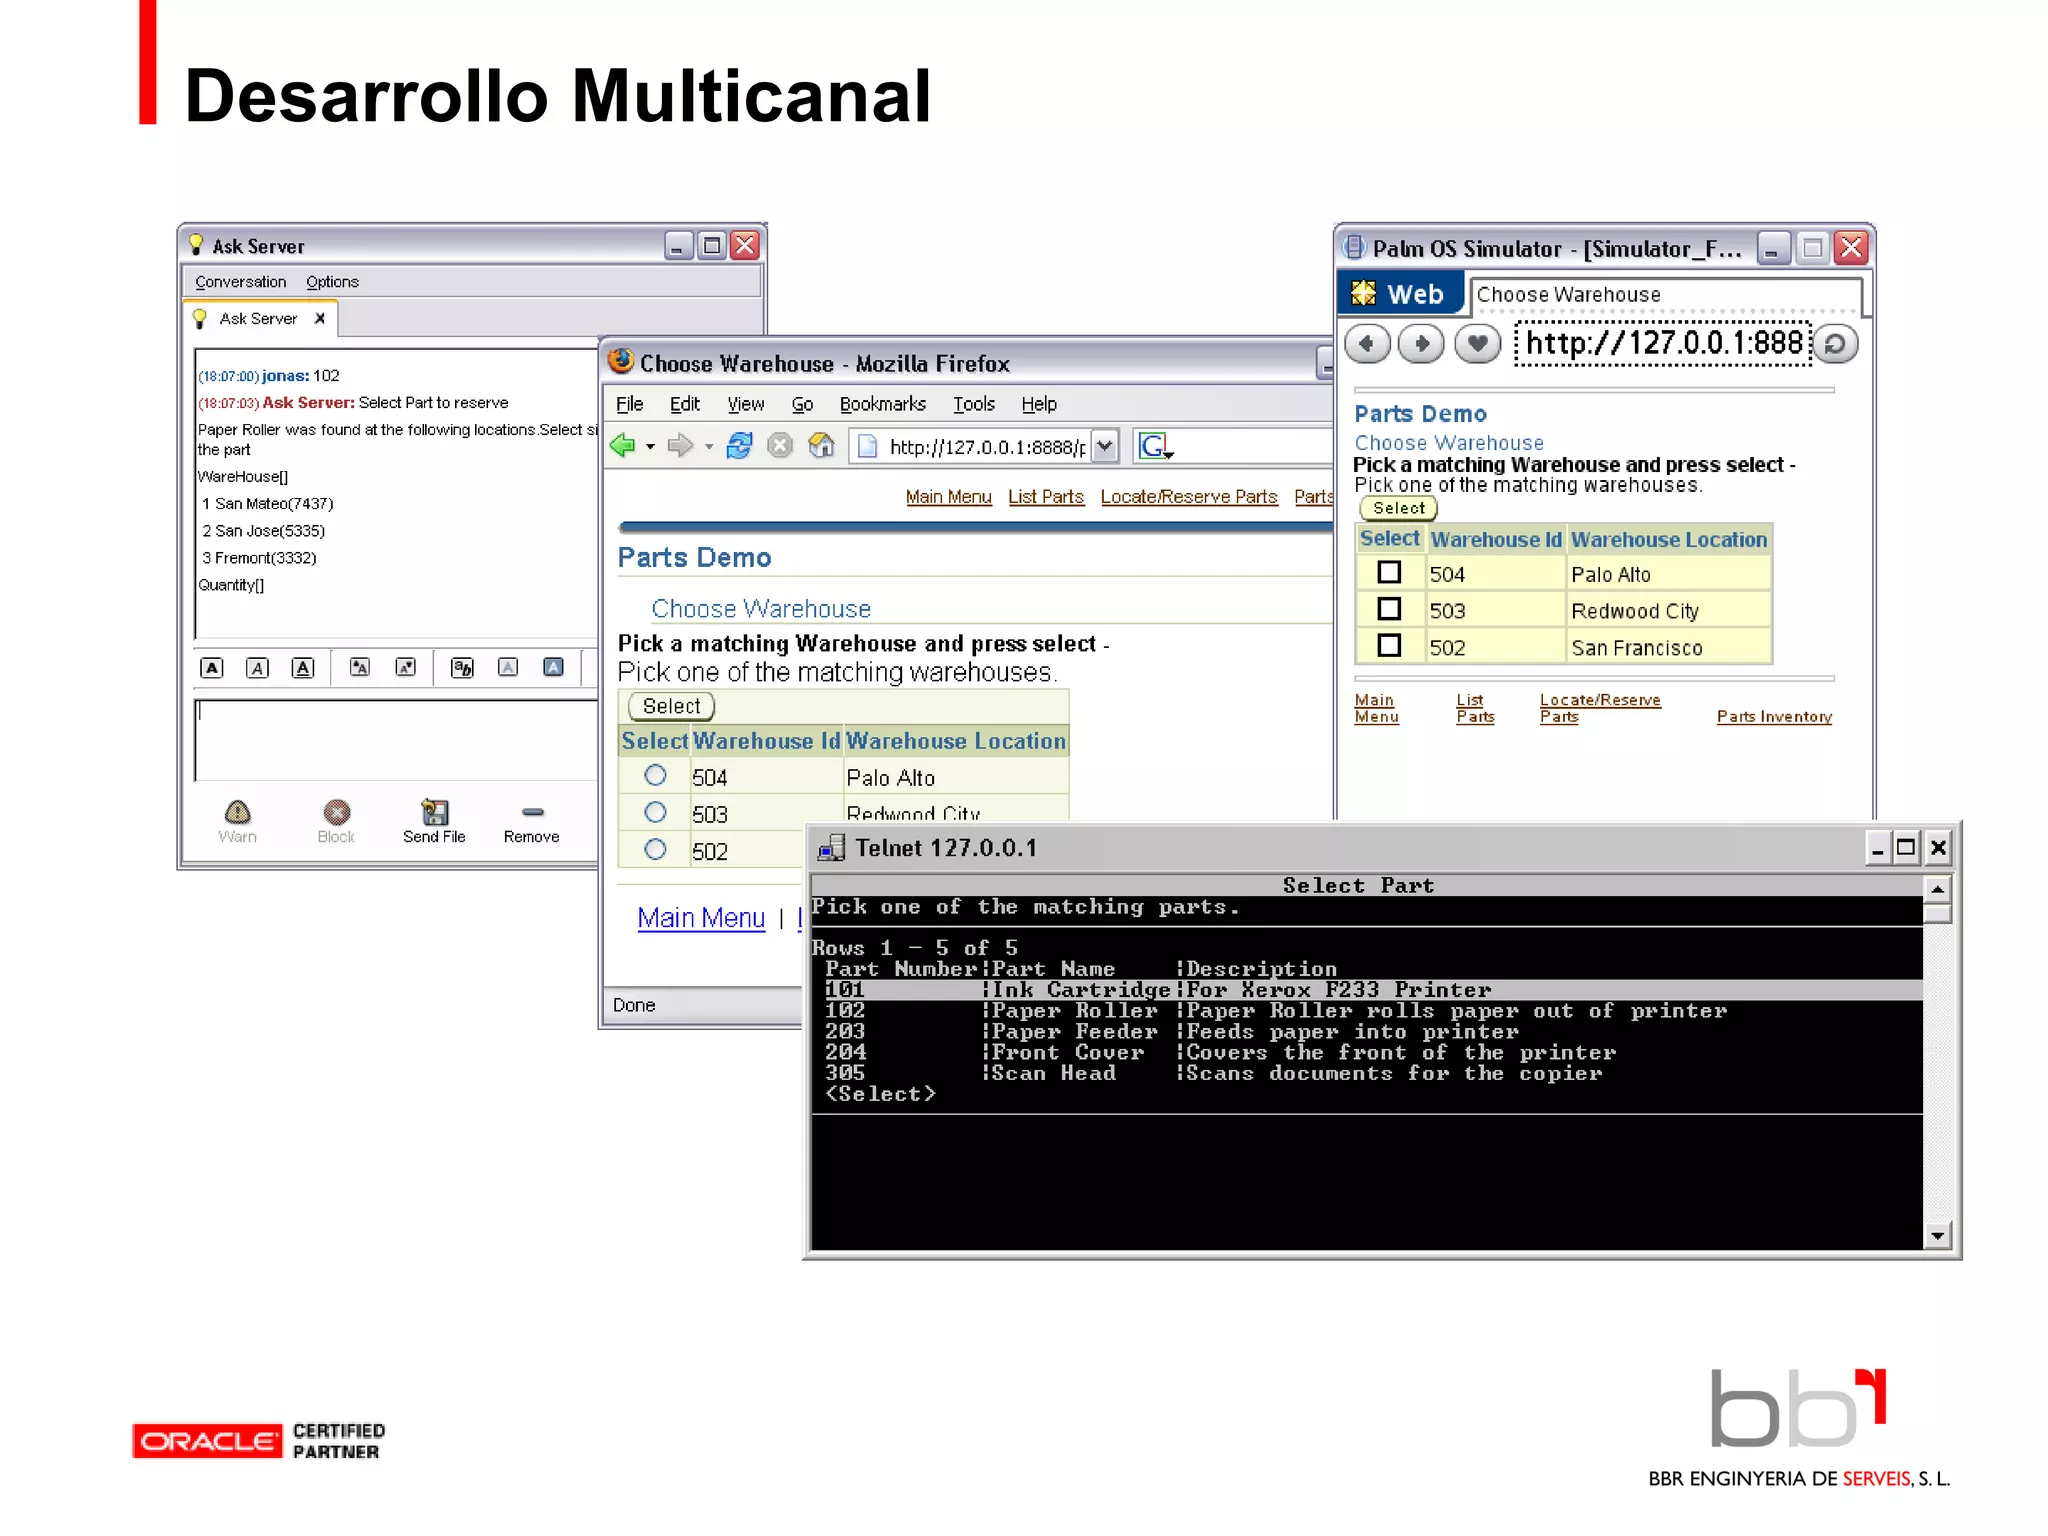
Task: Open the Tools menu in Firefox
Action: tap(973, 404)
